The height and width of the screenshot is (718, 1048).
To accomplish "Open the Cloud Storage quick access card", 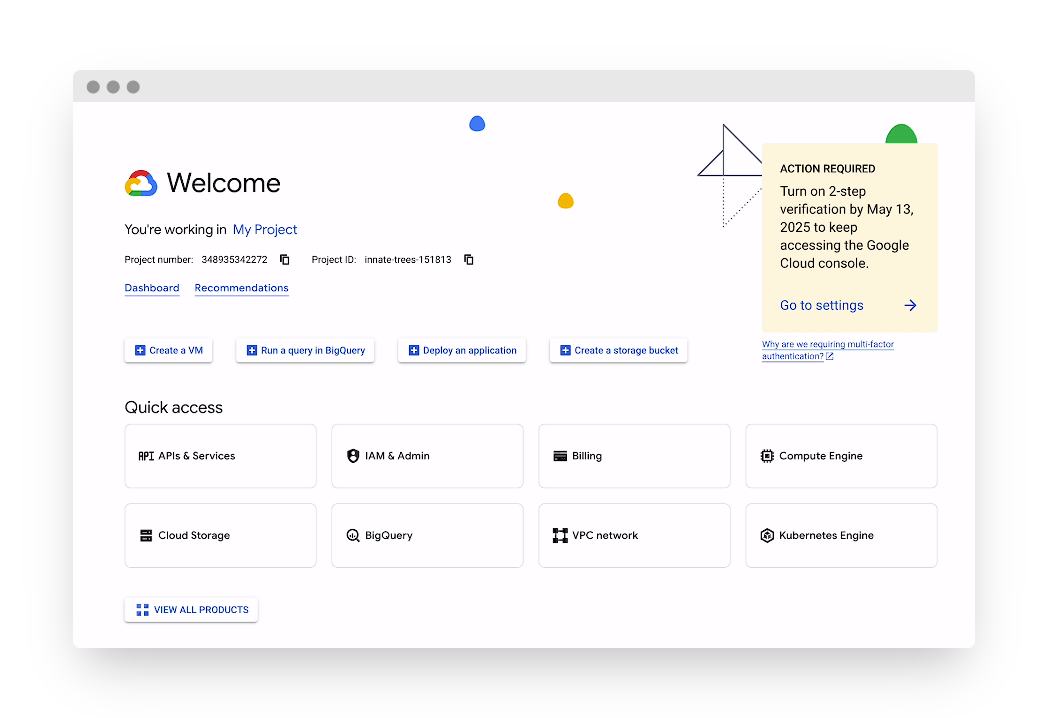I will coord(221,535).
